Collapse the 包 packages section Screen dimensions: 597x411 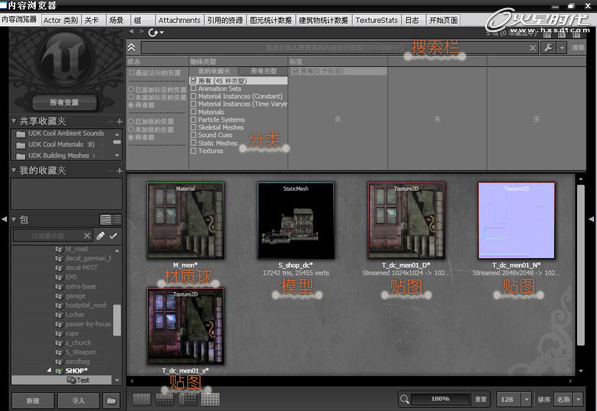[14, 219]
